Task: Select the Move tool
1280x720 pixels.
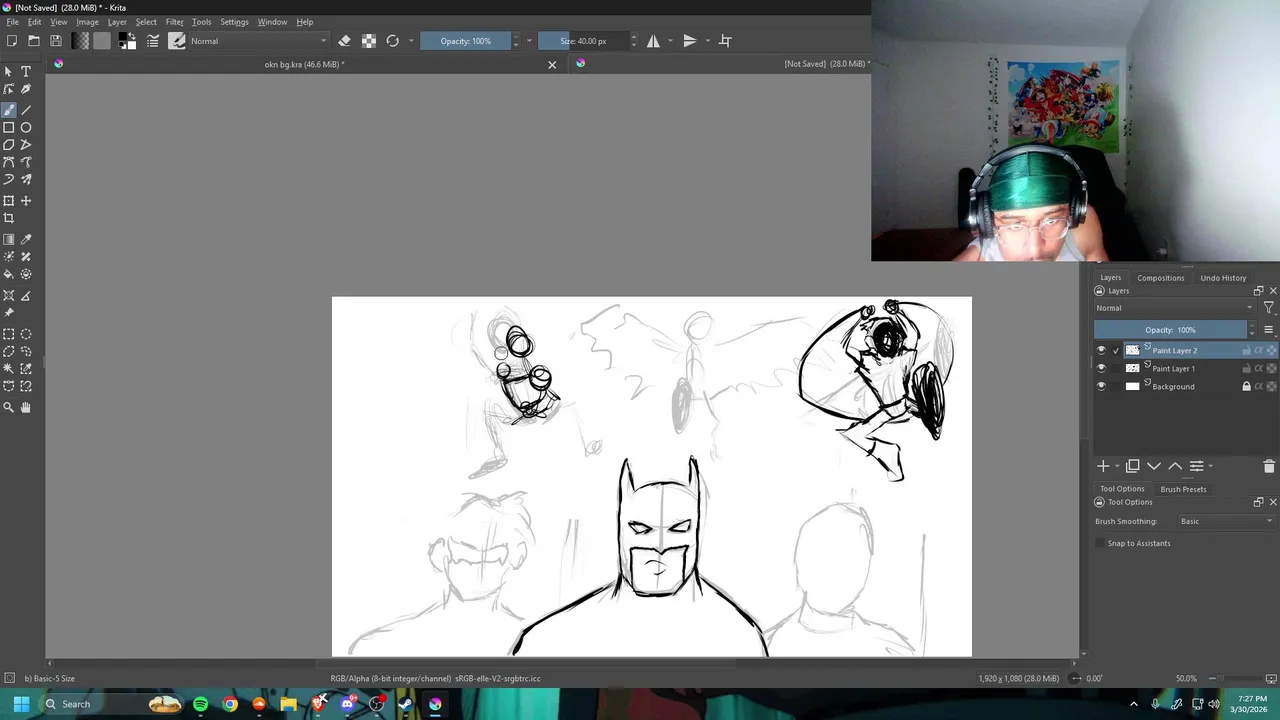Action: [x=26, y=201]
